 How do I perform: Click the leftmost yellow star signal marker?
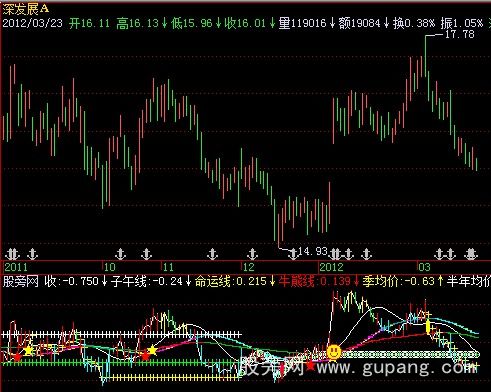coord(28,350)
